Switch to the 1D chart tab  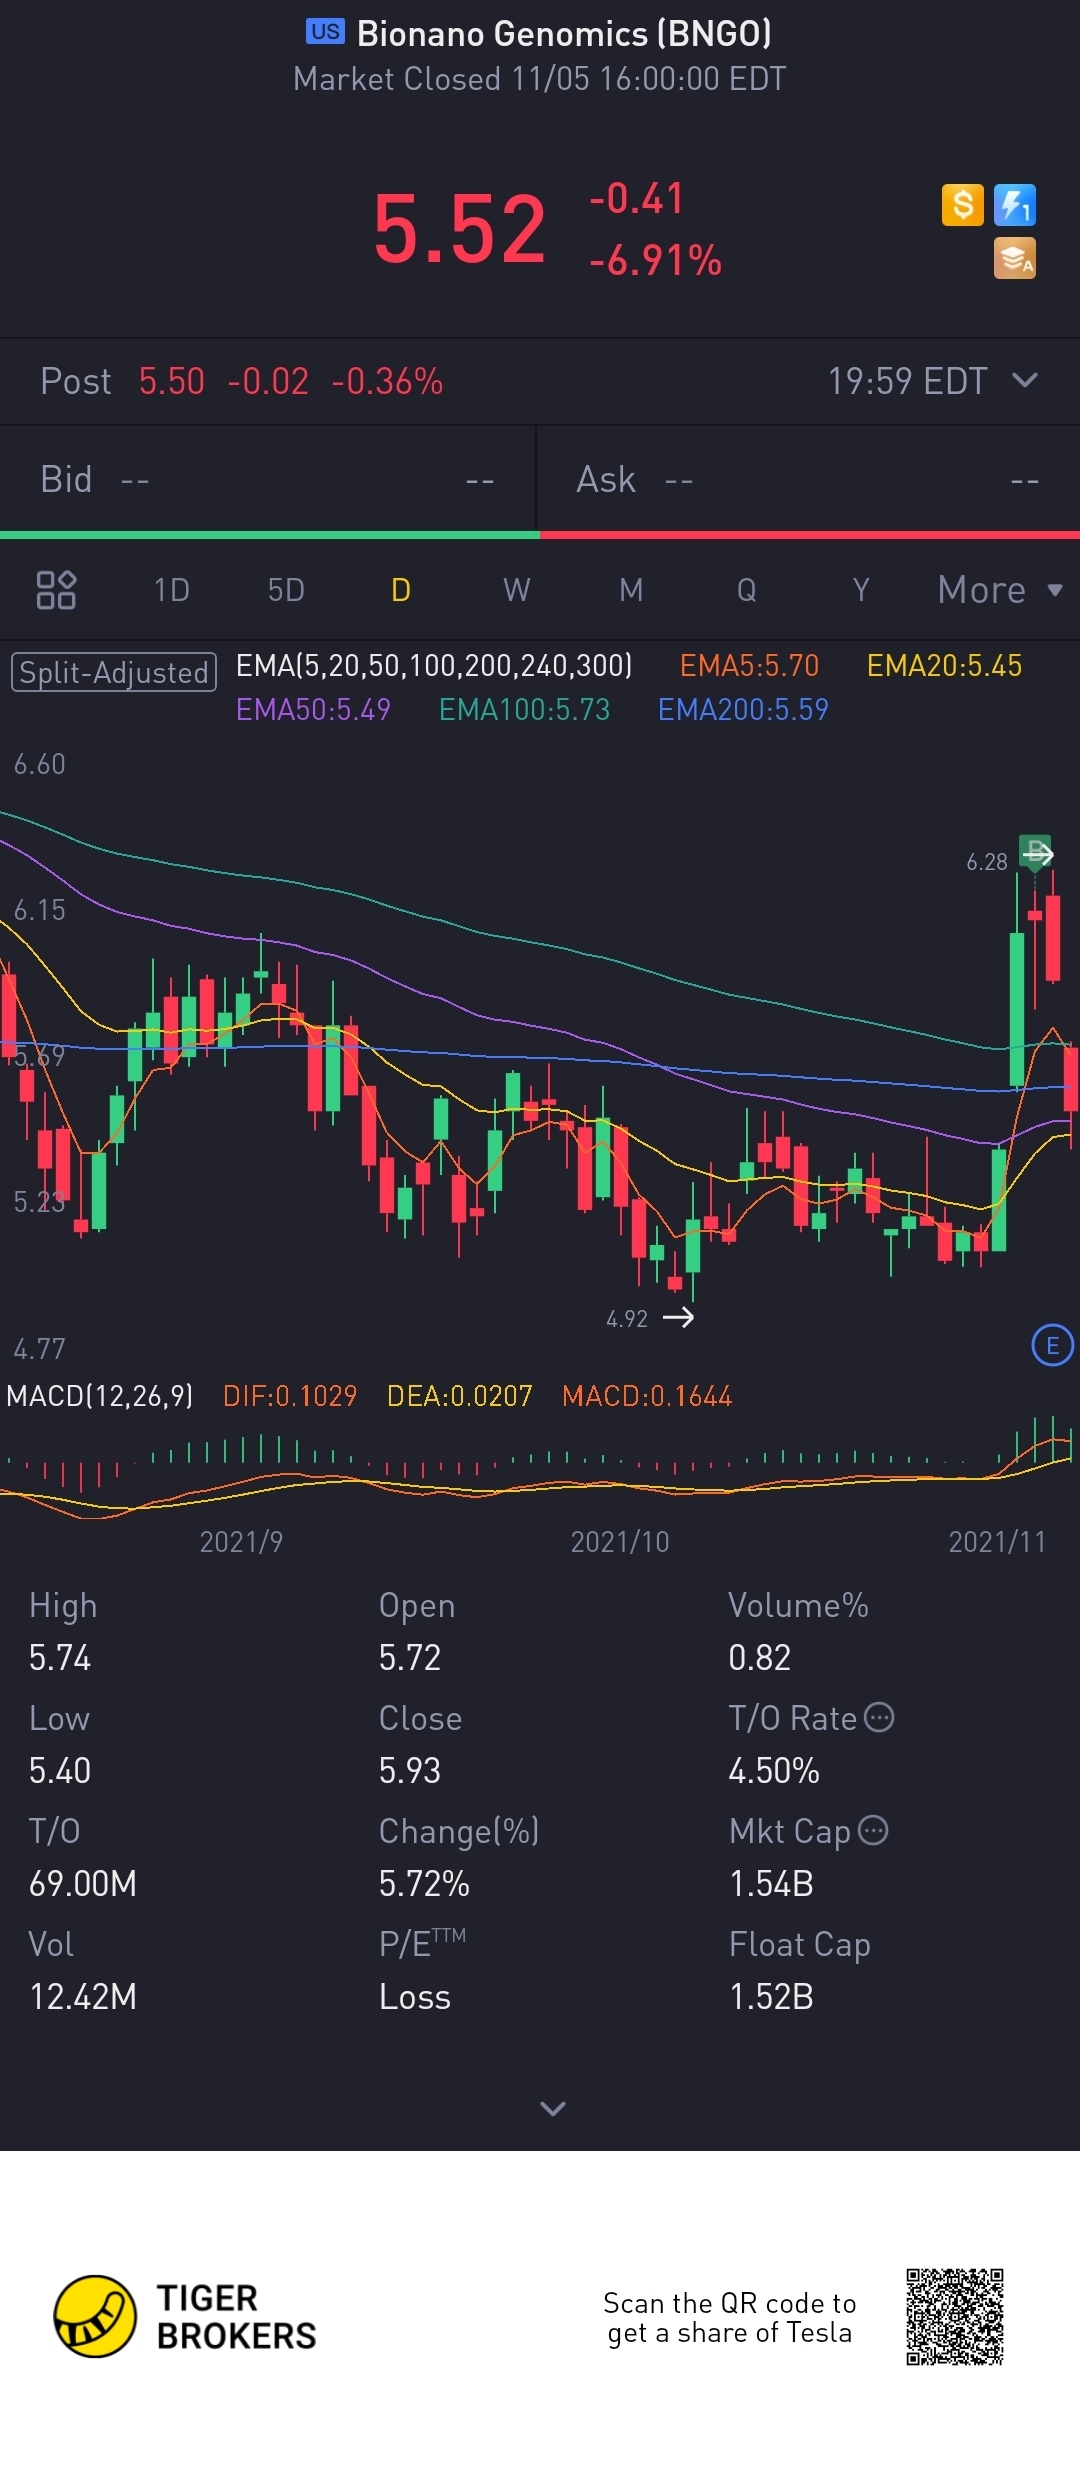coord(171,590)
